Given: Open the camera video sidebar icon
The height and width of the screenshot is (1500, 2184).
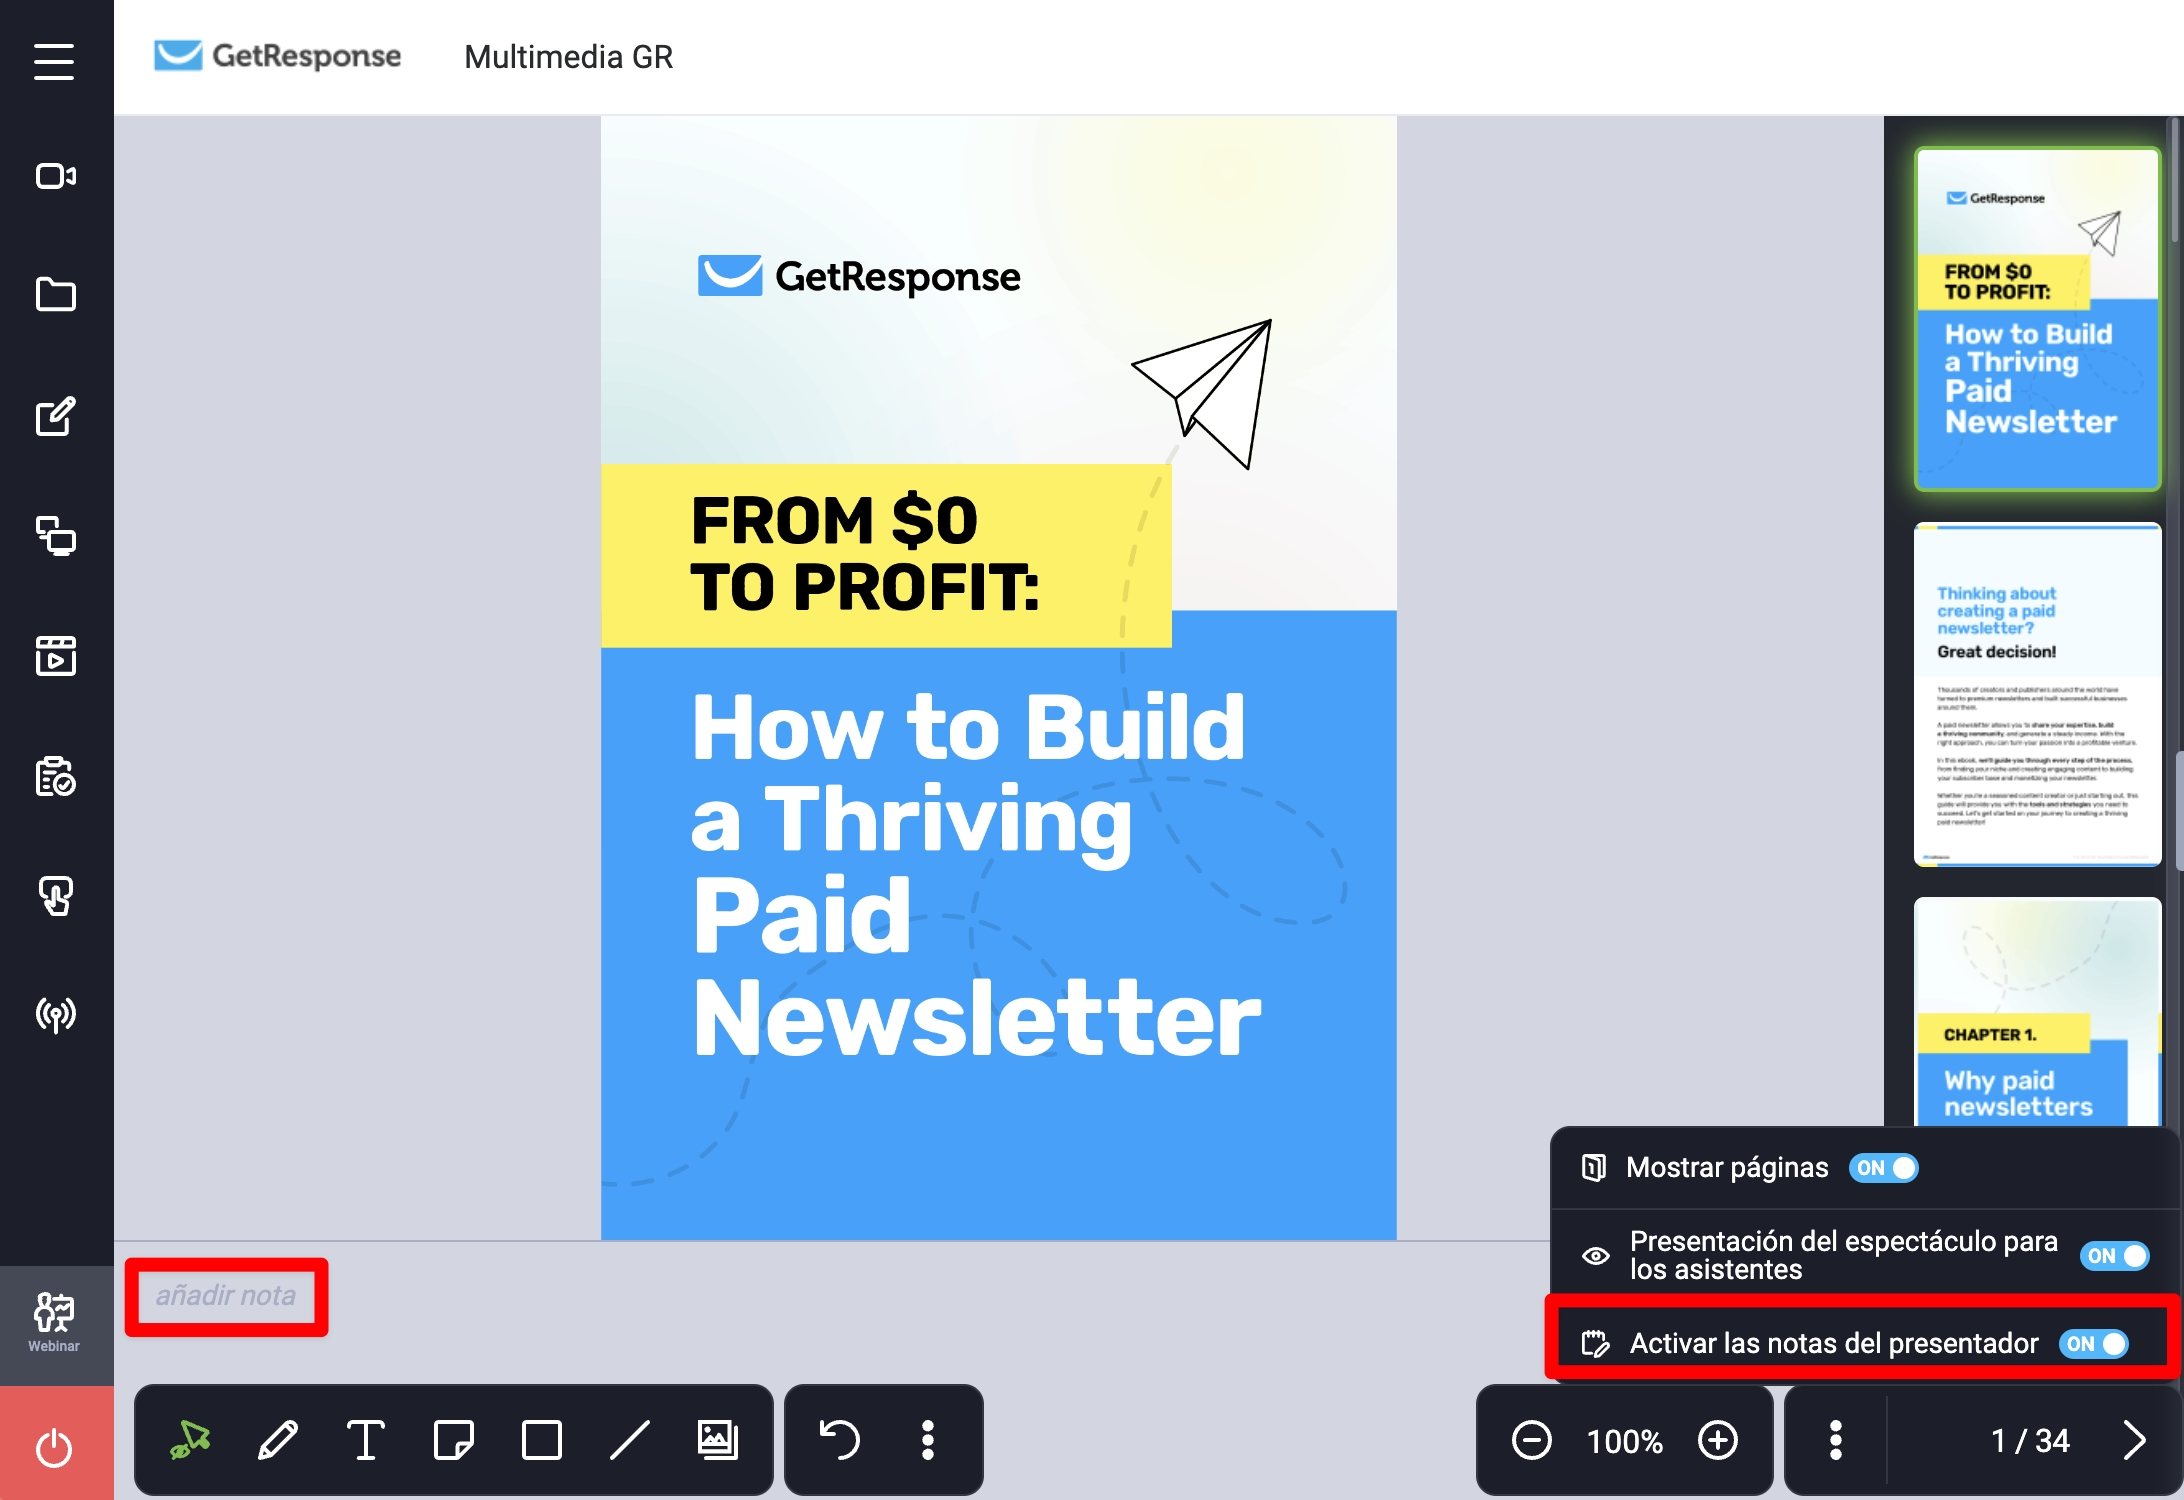Looking at the screenshot, I should [56, 177].
